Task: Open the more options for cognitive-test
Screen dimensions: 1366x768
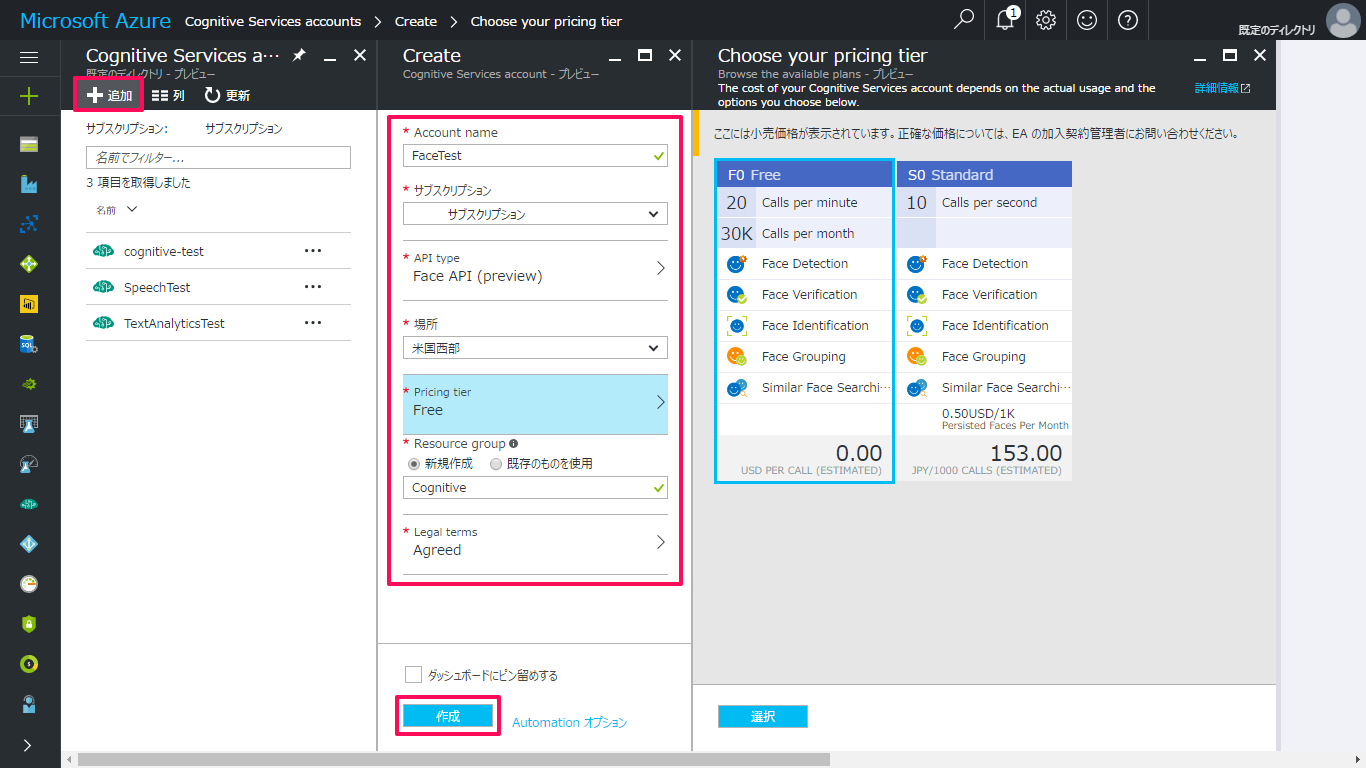Action: tap(313, 251)
